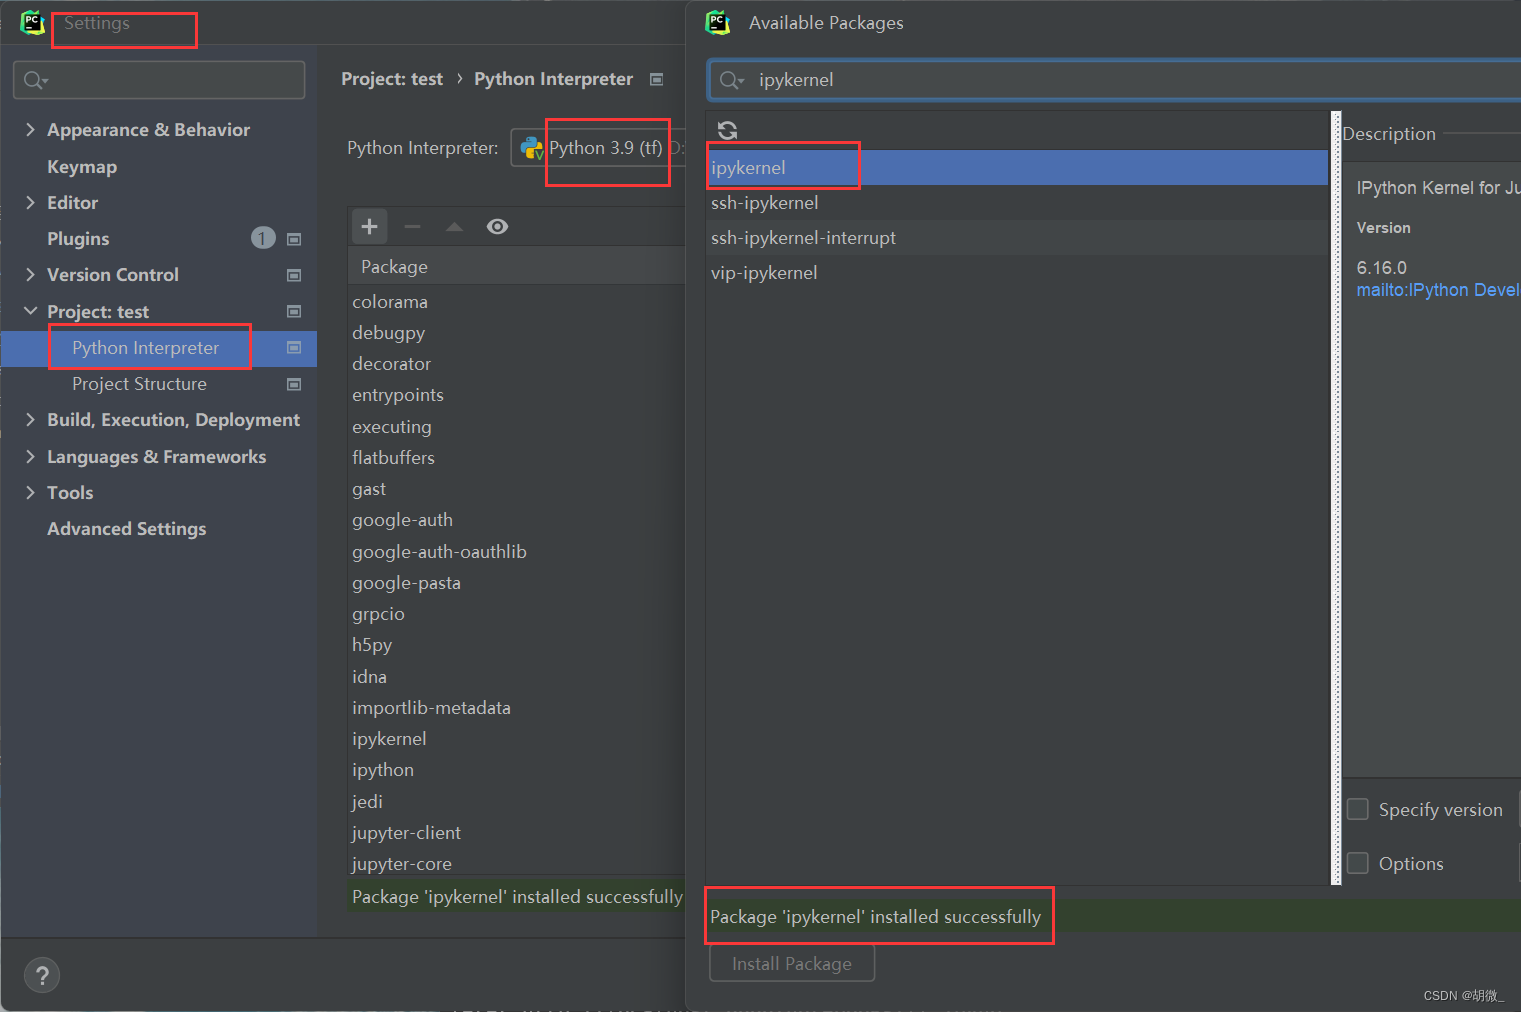This screenshot has height=1012, width=1521.
Task: Select ssh-ipykernel-interrupt package
Action: click(x=1017, y=238)
